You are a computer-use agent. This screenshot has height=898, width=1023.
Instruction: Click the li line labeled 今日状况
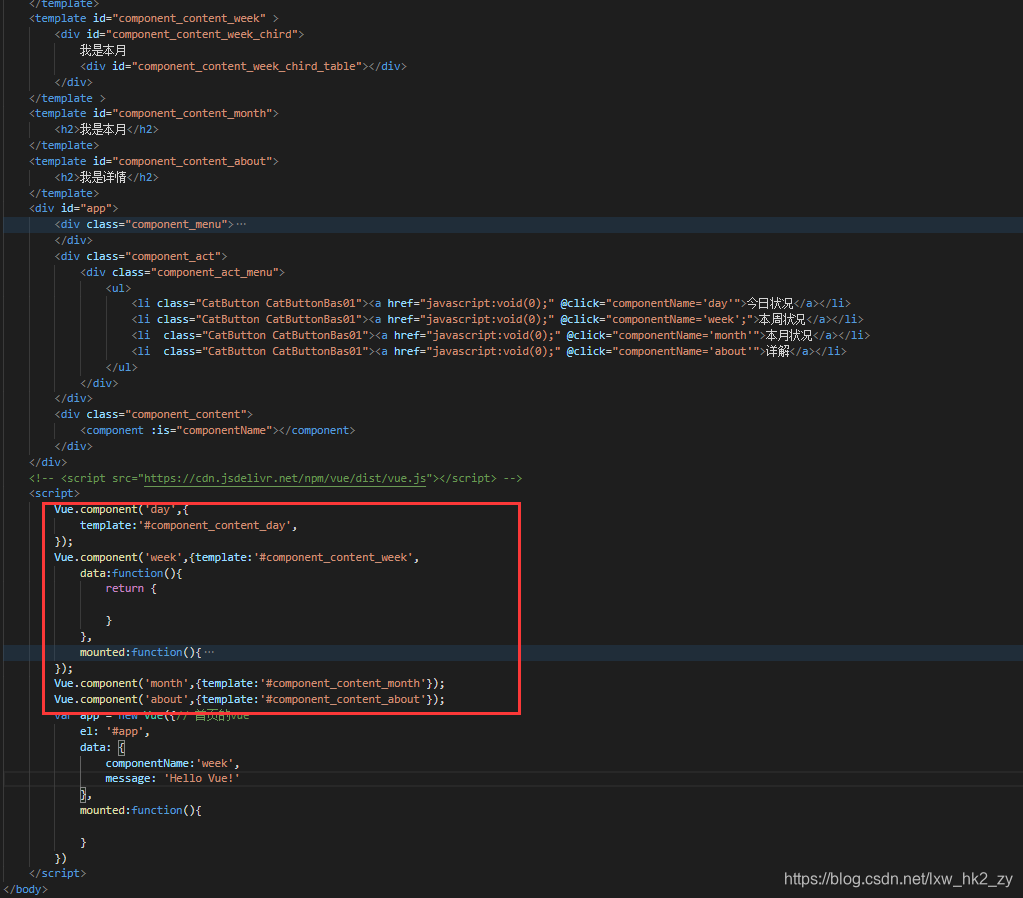tap(491, 303)
